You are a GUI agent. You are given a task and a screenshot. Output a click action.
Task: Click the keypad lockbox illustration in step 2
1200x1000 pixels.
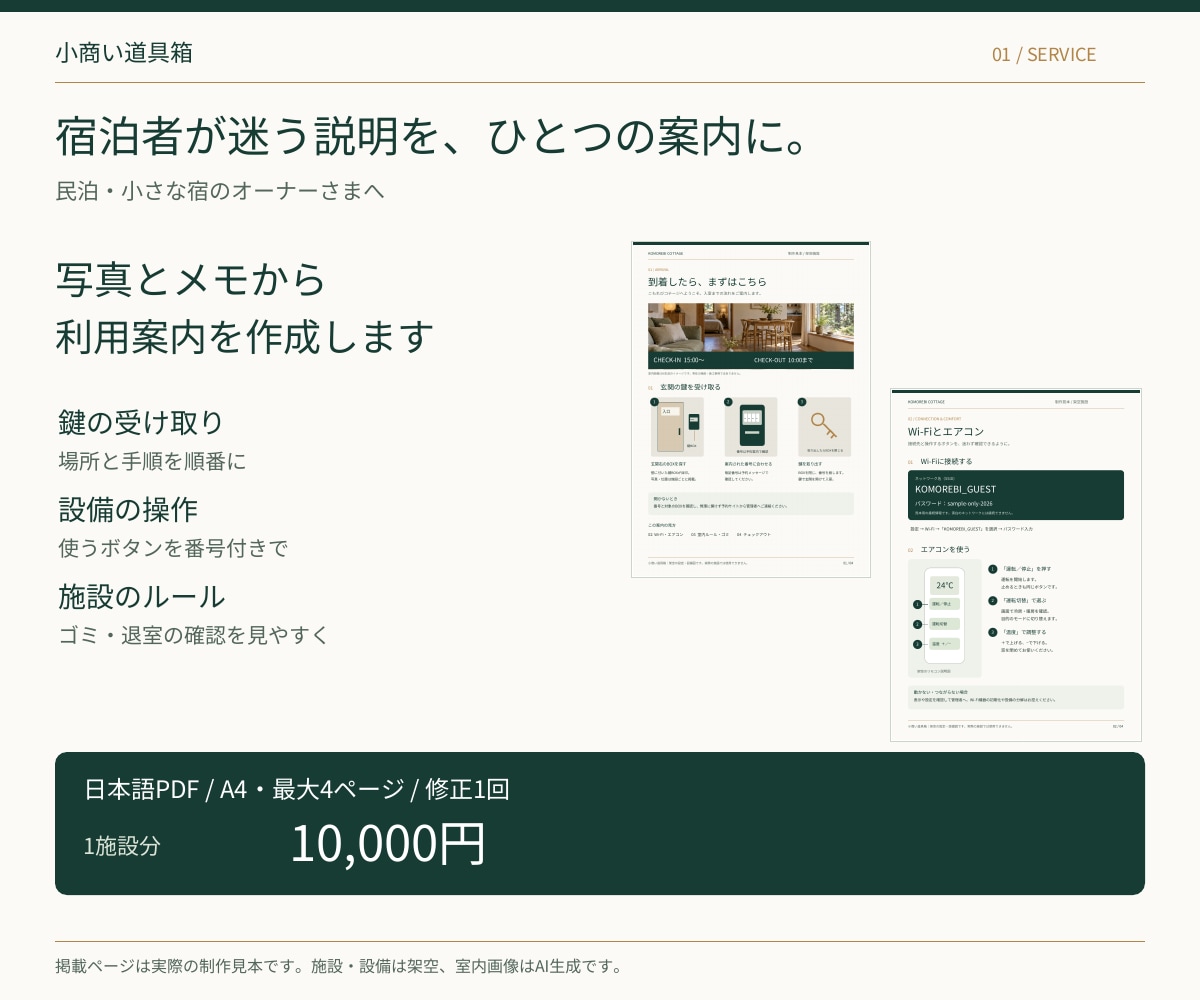coord(751,425)
